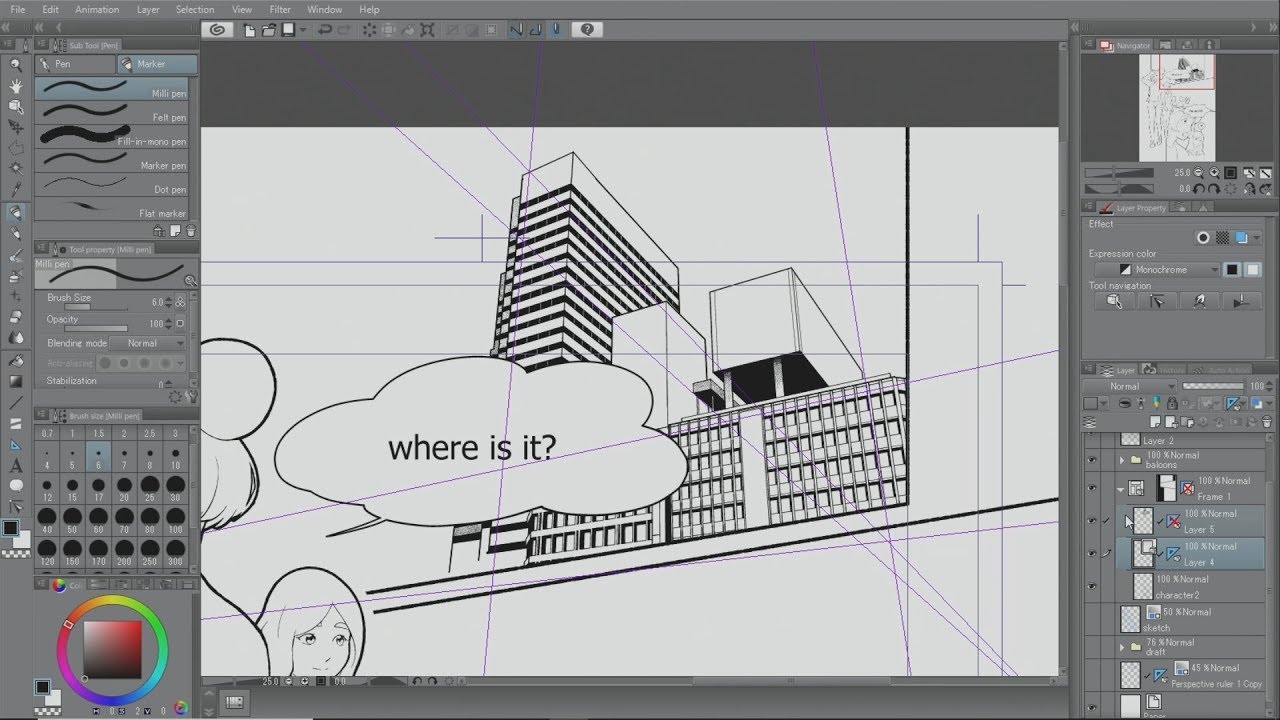1280x720 pixels.
Task: Switch to the Marker sub tool tab
Action: (157, 64)
